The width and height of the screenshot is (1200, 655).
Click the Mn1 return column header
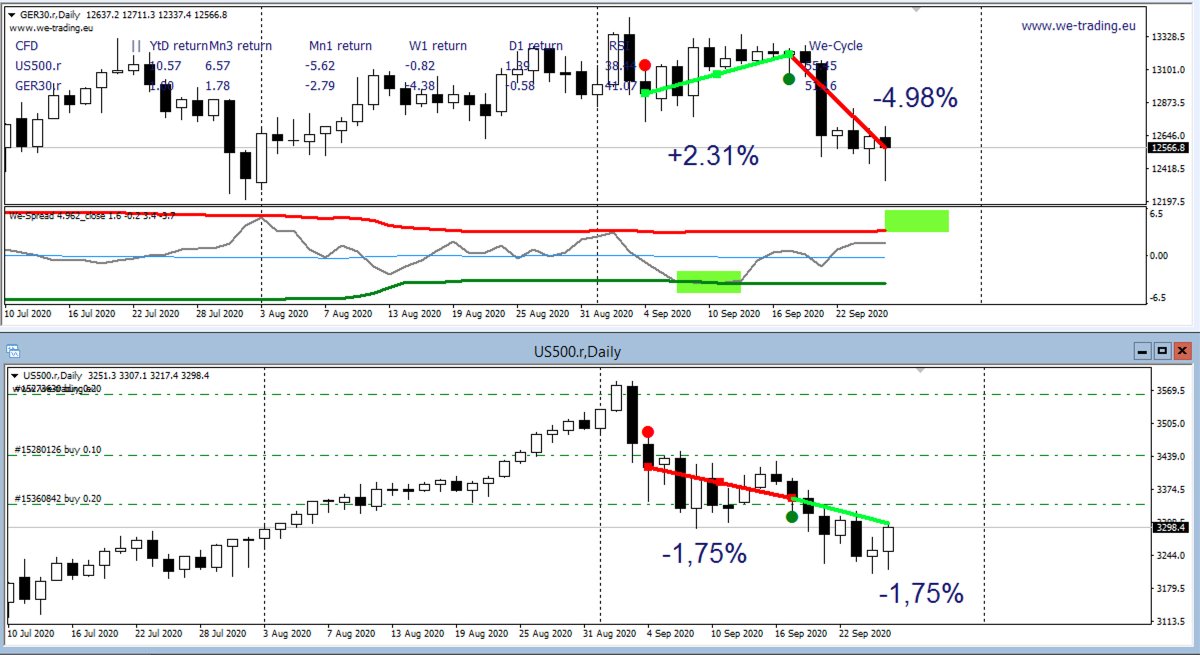click(x=340, y=46)
